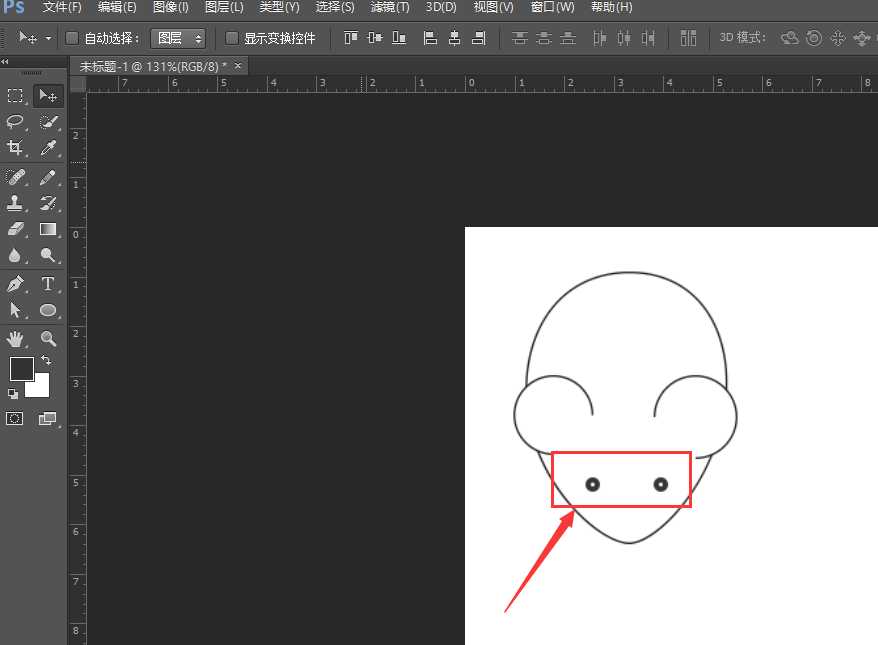Swap foreground and background colors

[x=46, y=360]
